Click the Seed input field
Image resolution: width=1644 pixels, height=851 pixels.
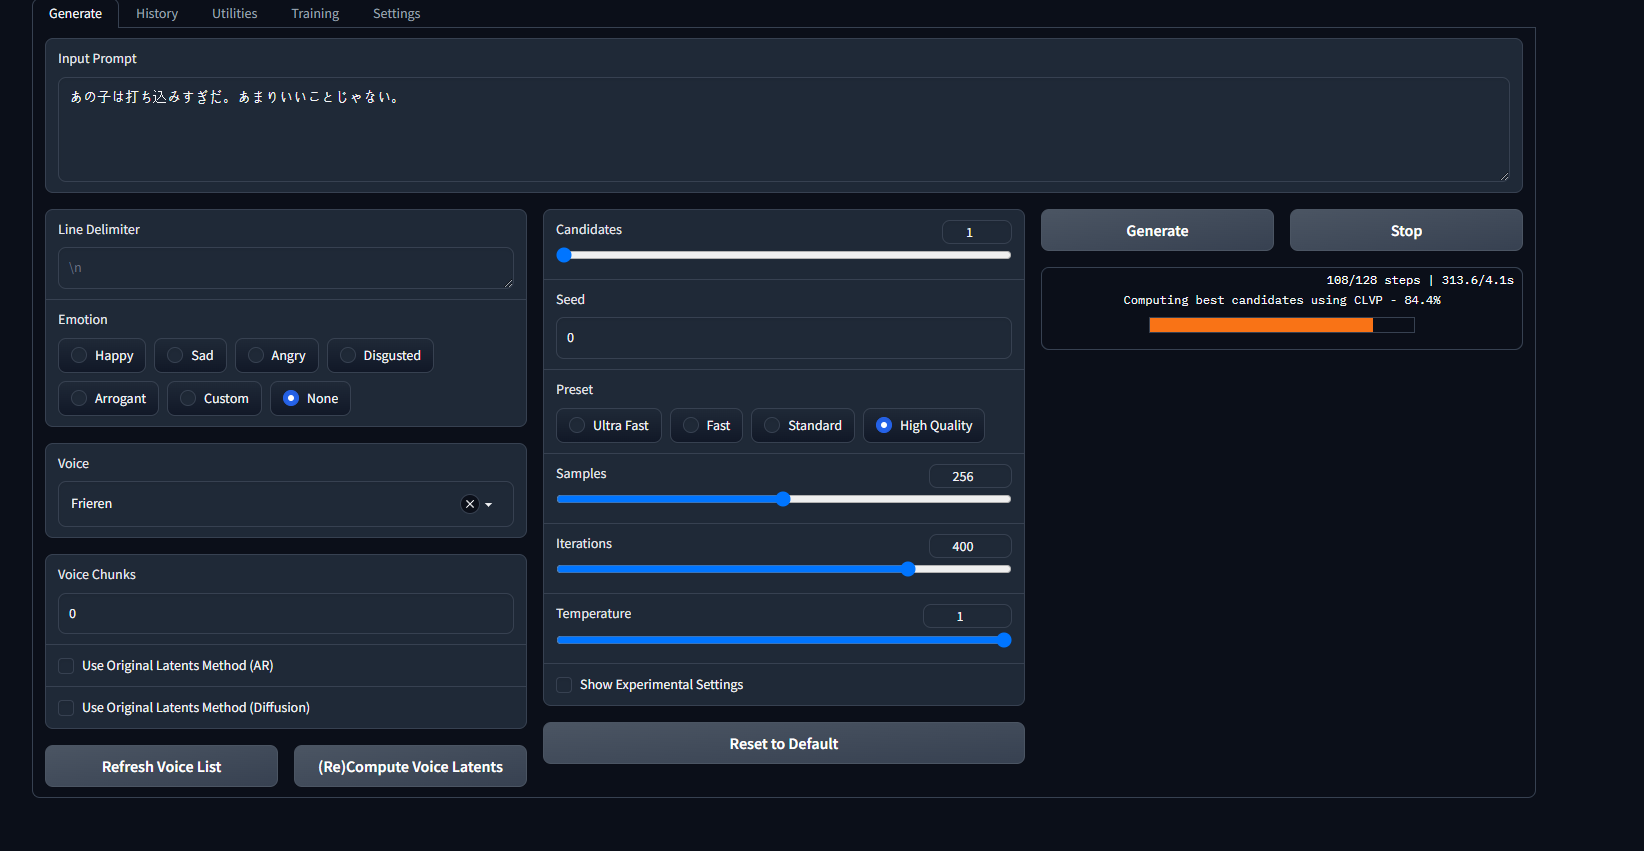784,338
